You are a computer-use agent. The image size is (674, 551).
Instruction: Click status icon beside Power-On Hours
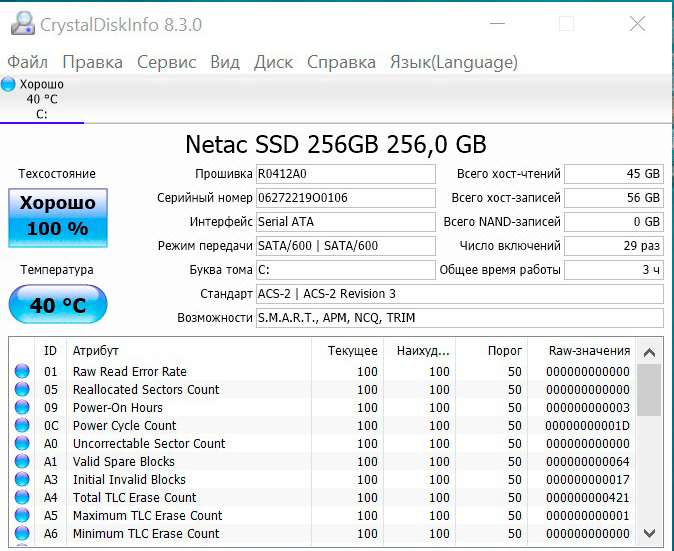pos(22,408)
